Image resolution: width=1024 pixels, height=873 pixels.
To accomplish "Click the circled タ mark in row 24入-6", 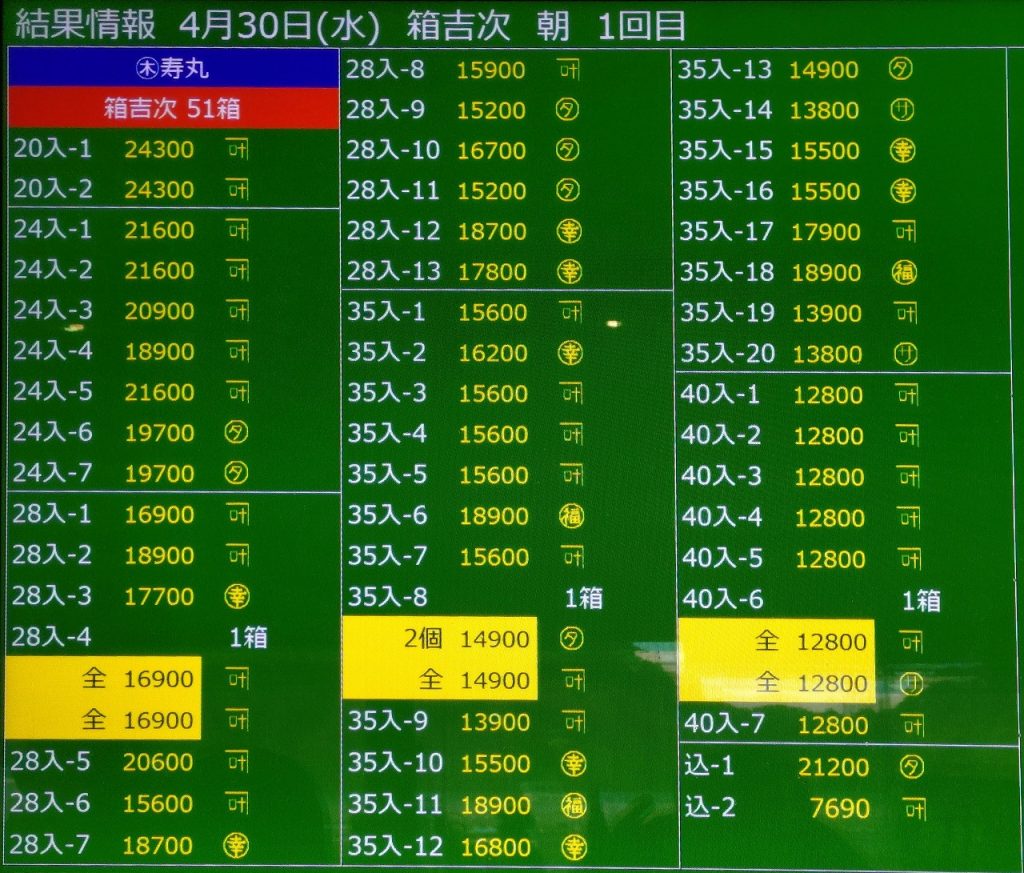I will 236,432.
